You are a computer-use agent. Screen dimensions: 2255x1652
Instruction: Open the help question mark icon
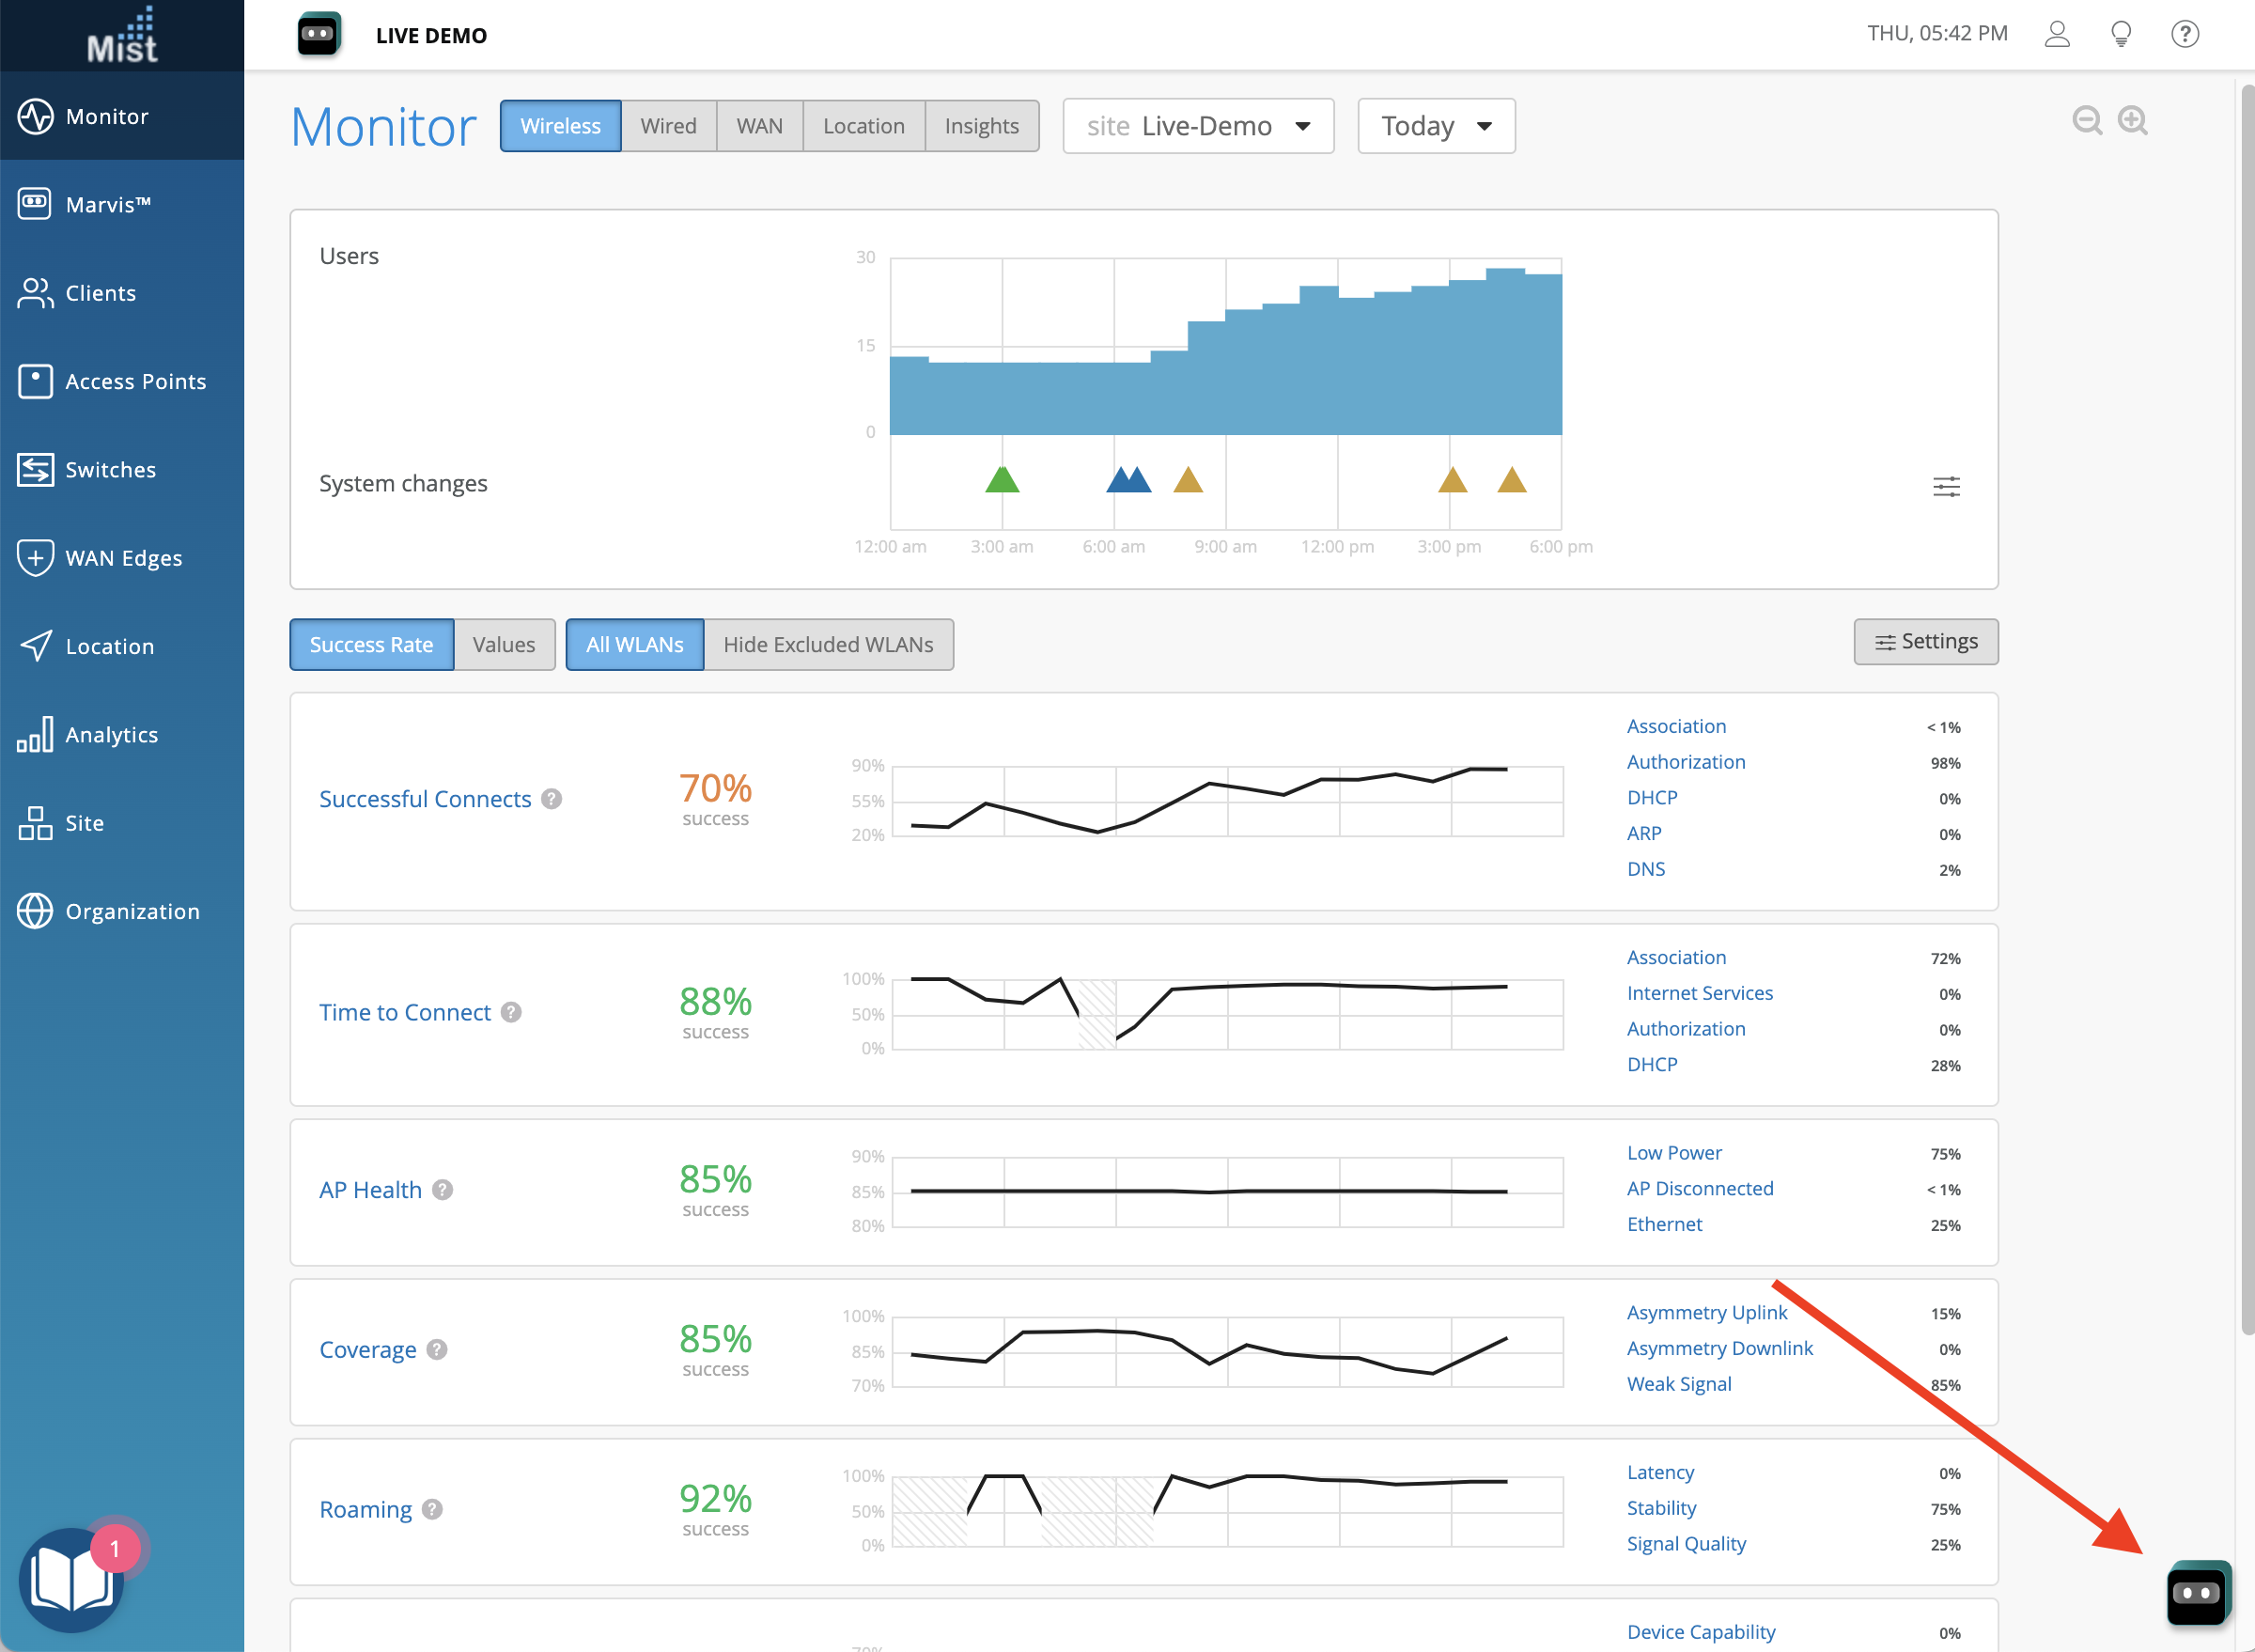point(2184,34)
